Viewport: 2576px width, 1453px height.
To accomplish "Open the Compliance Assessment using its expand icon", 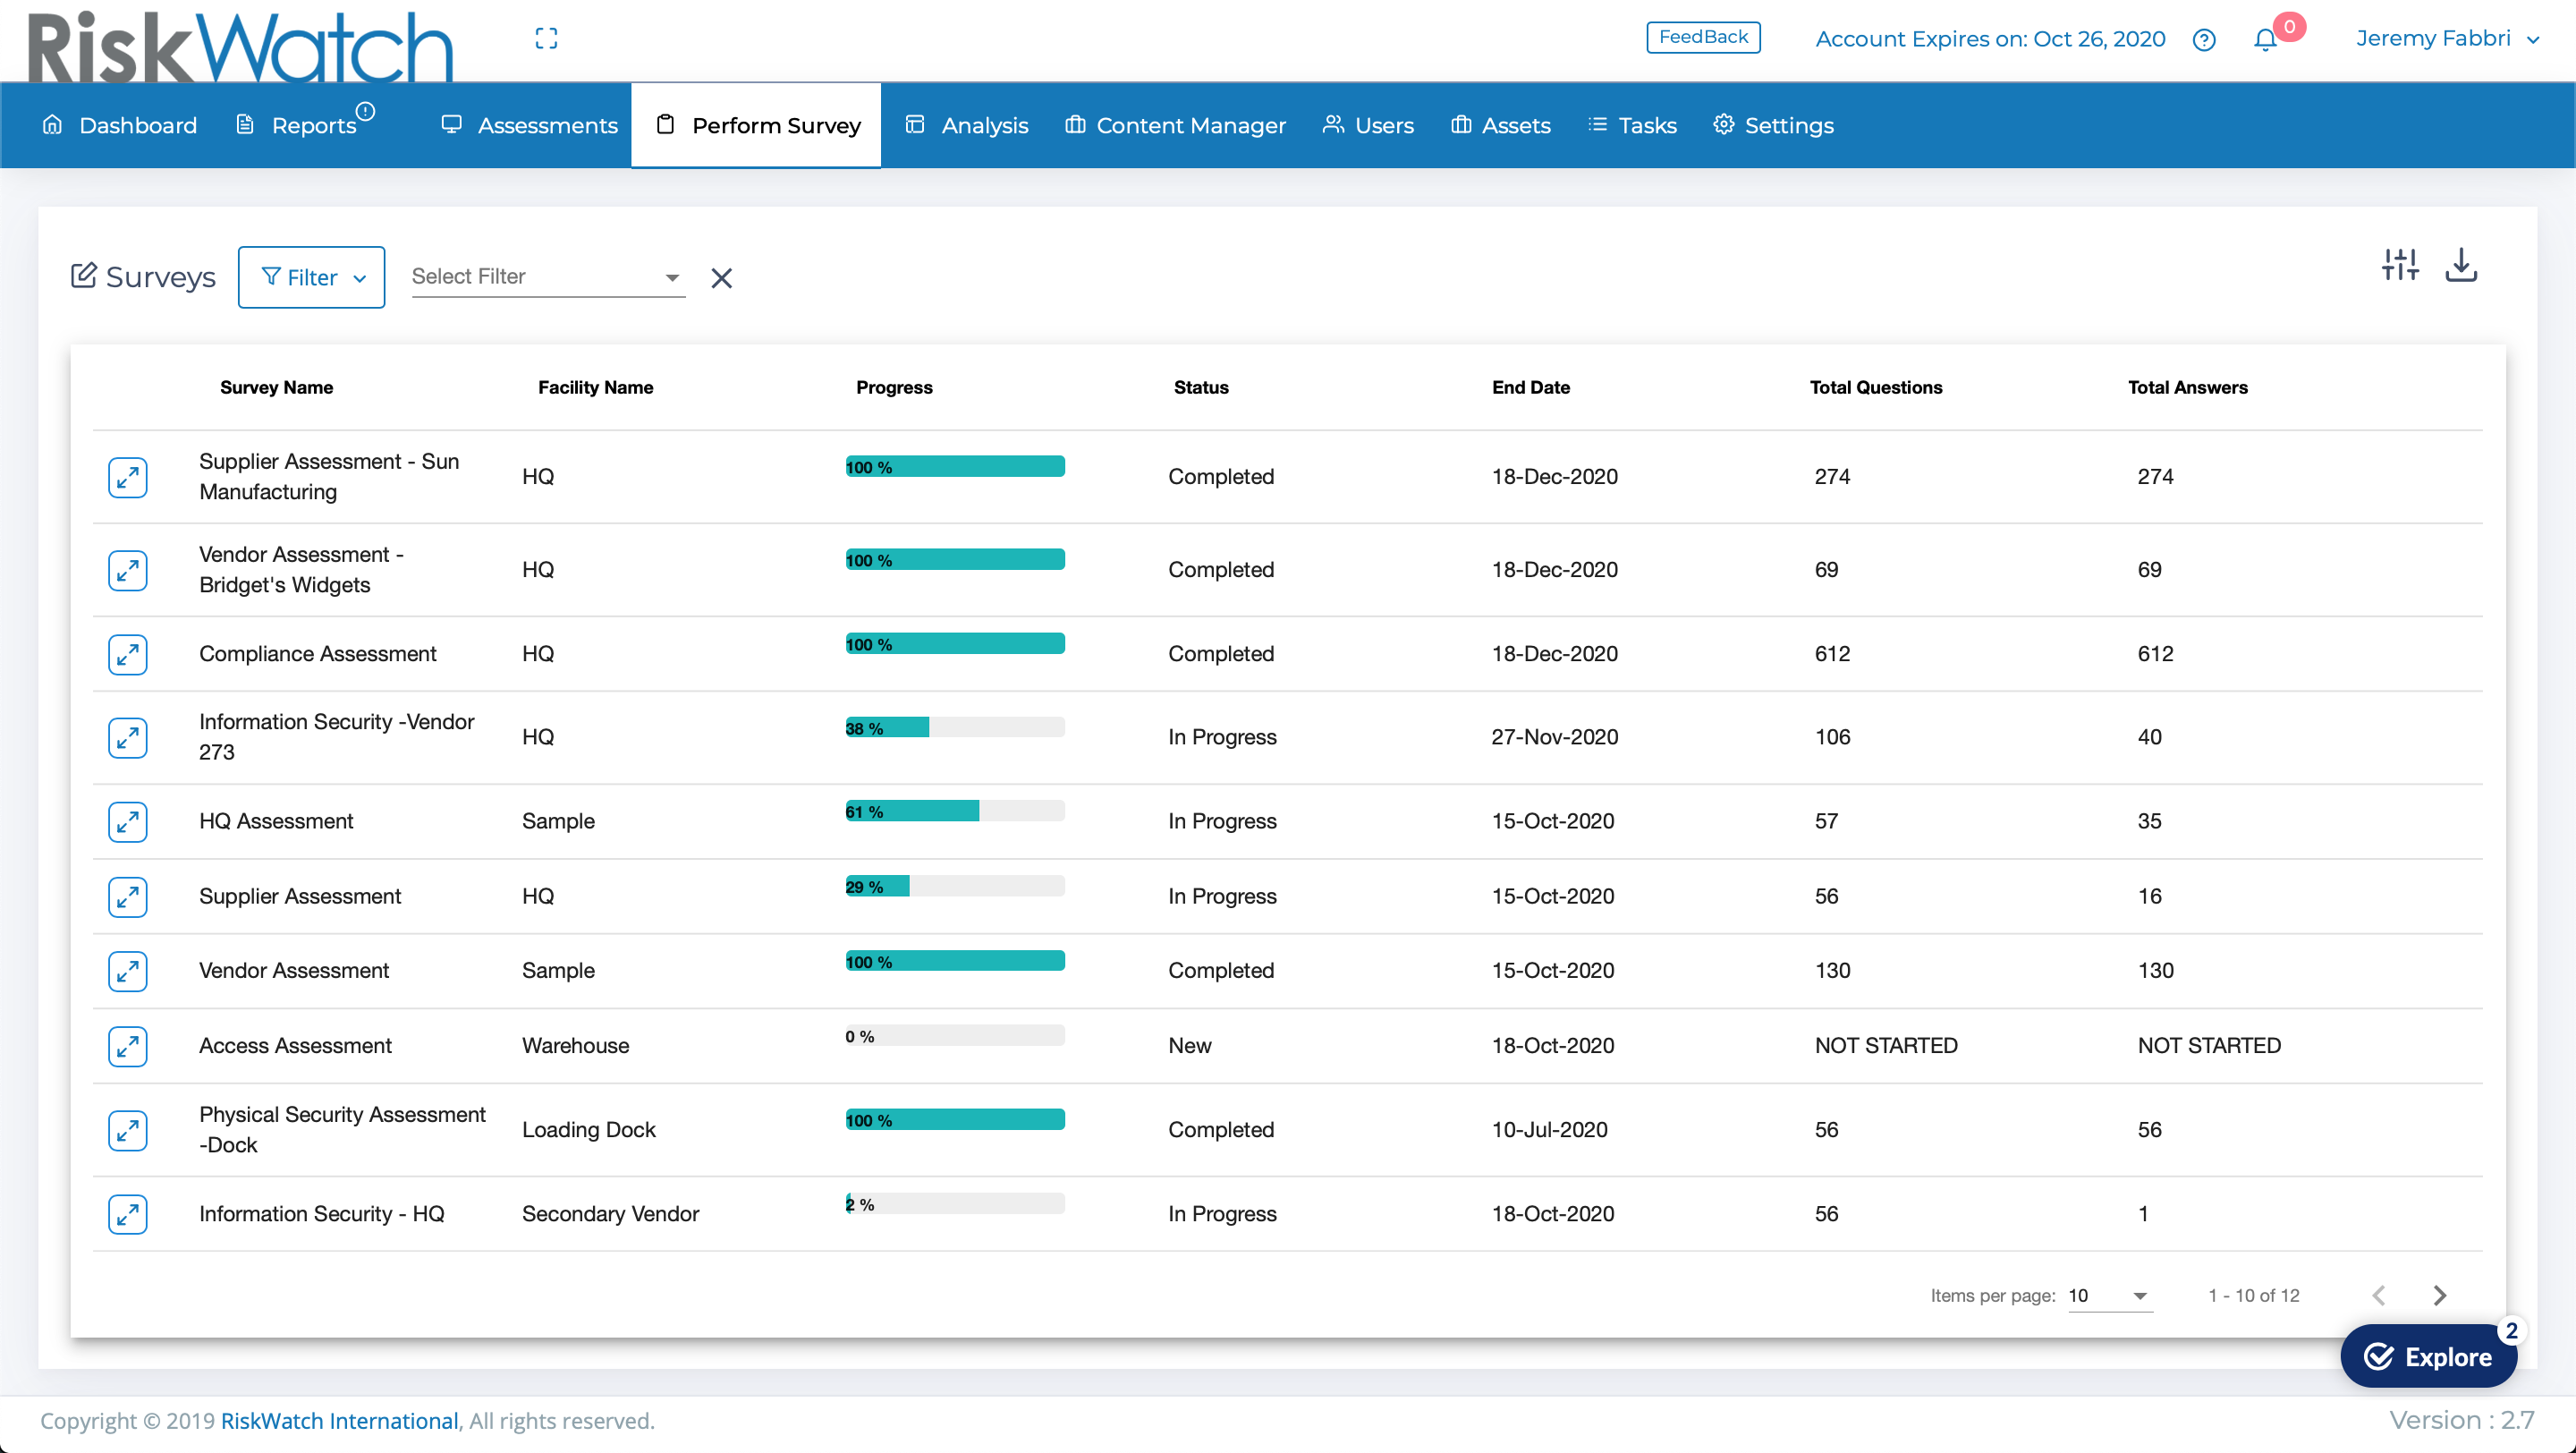I will [128, 654].
